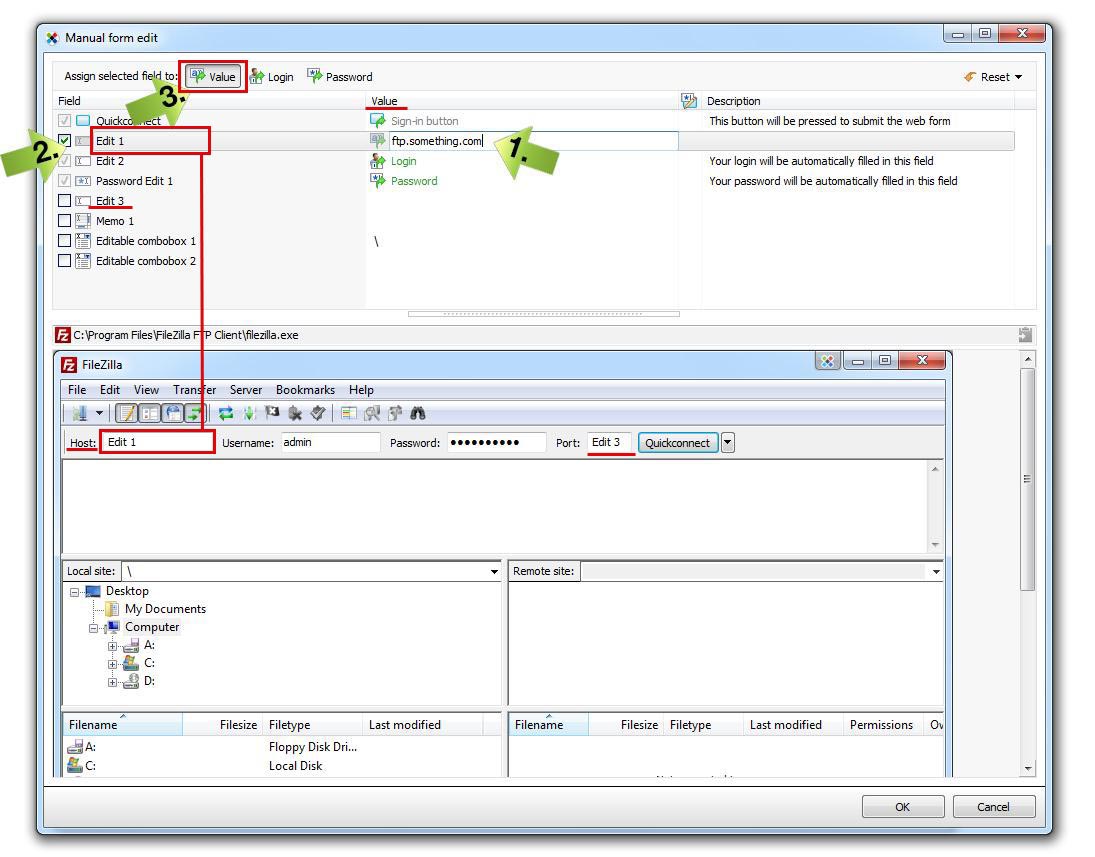Screen dimensions: 1095x857
Task: Click the colorful icon in FileZilla title bar
Action: coord(828,361)
